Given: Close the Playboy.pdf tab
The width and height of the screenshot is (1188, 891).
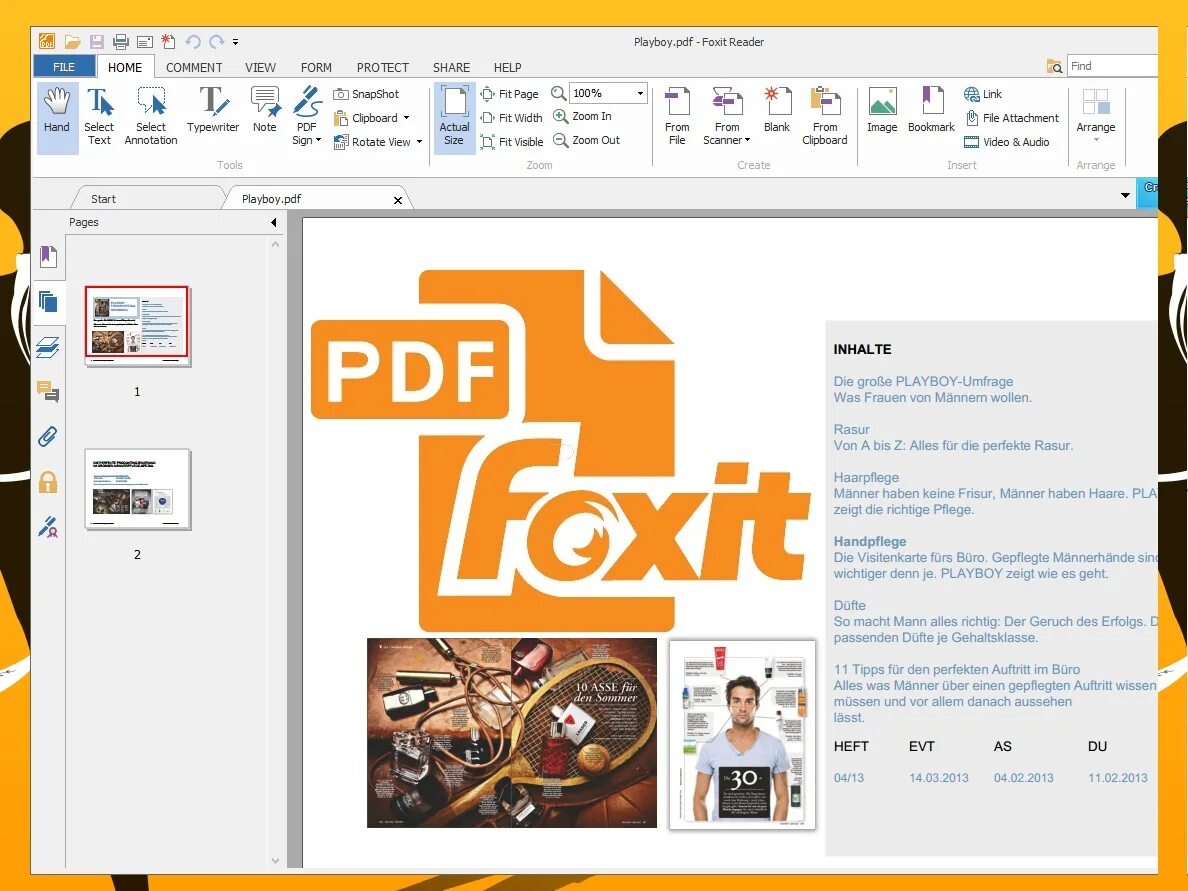Looking at the screenshot, I should pyautogui.click(x=398, y=200).
